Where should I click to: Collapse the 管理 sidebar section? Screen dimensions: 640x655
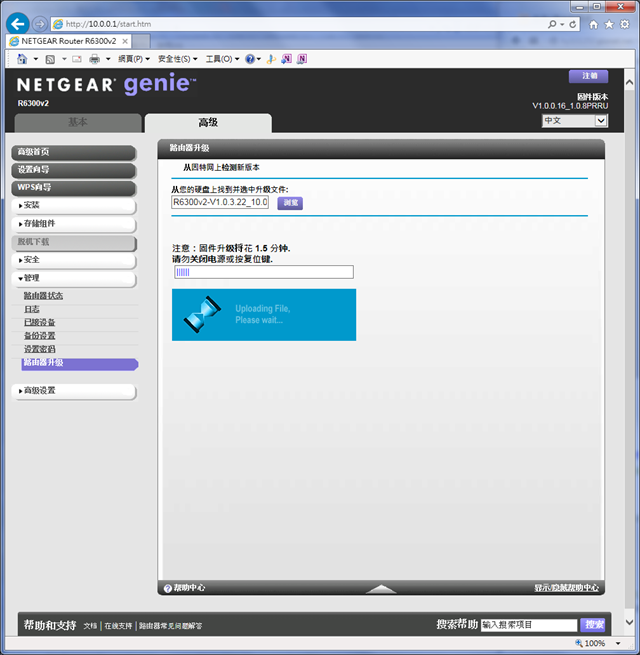coord(74,279)
